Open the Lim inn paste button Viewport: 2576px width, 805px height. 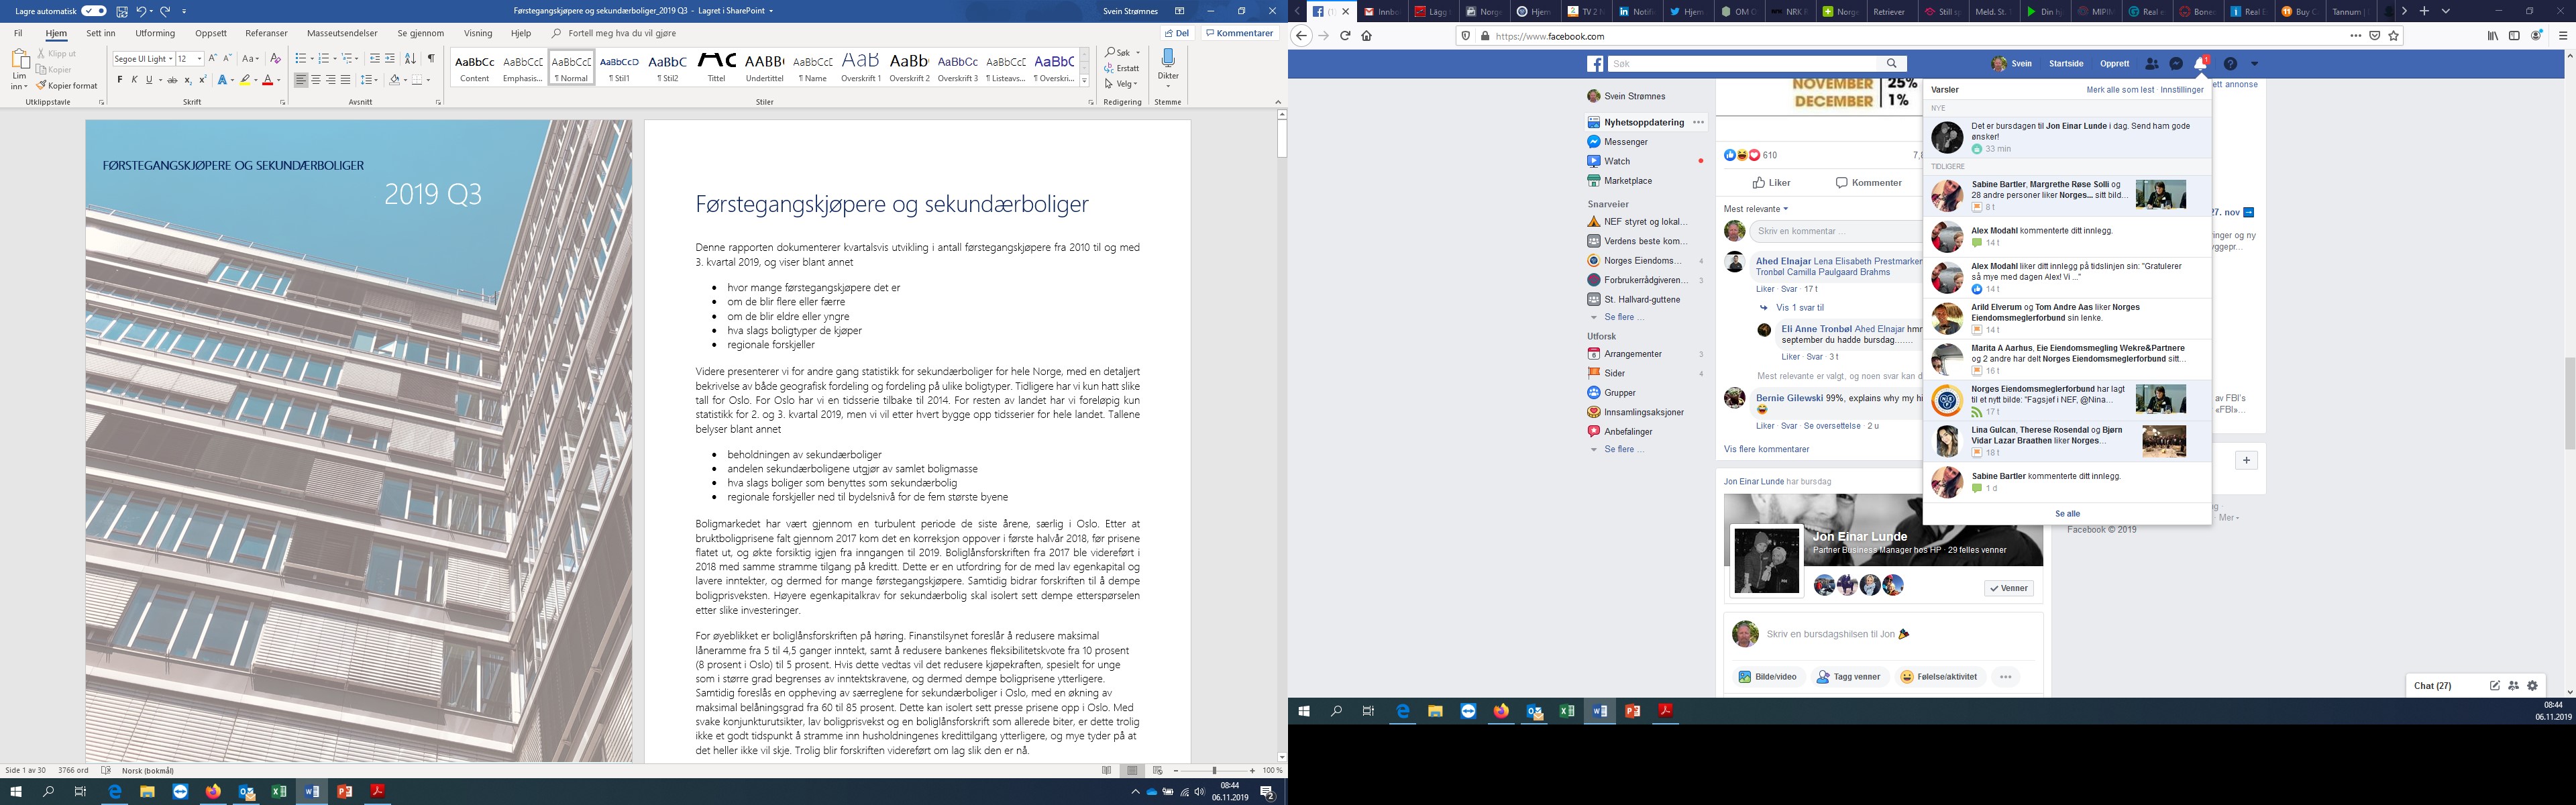coord(19,69)
